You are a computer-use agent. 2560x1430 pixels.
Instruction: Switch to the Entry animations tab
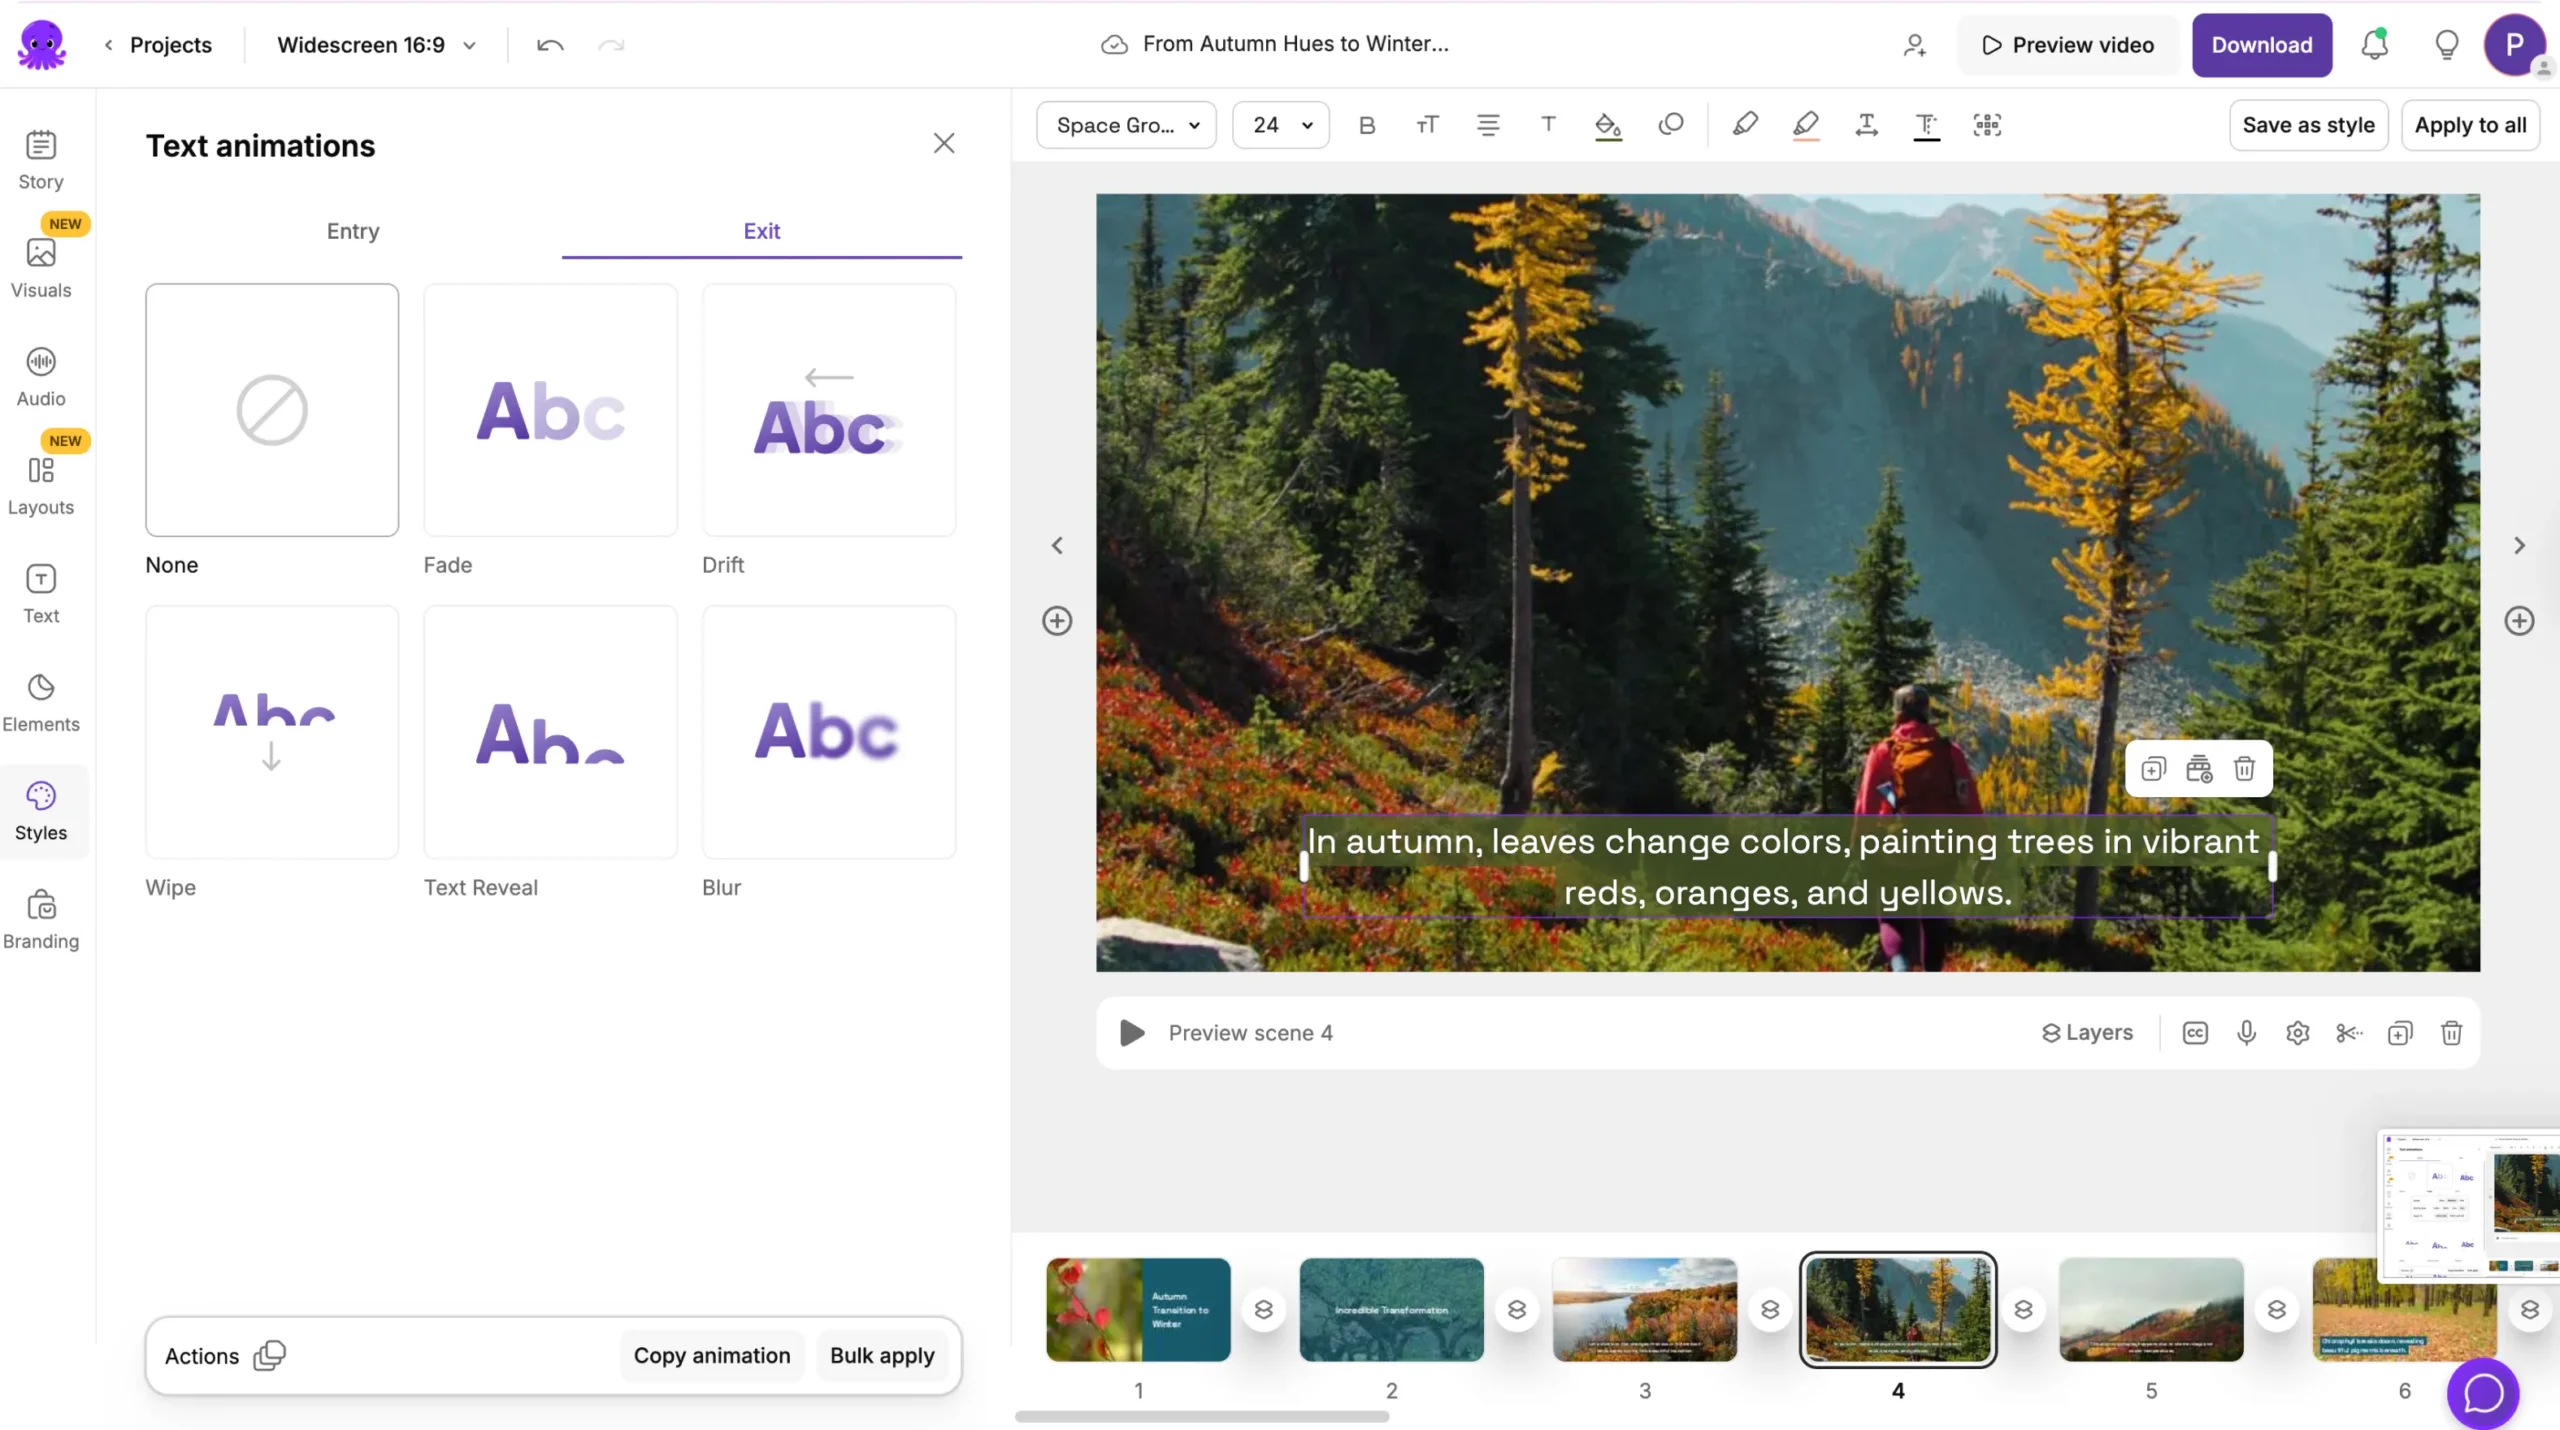click(352, 231)
